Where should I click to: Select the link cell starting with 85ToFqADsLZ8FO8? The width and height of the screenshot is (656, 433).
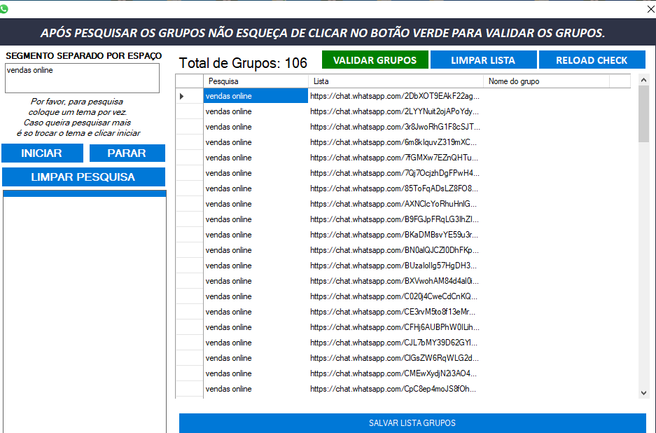395,188
